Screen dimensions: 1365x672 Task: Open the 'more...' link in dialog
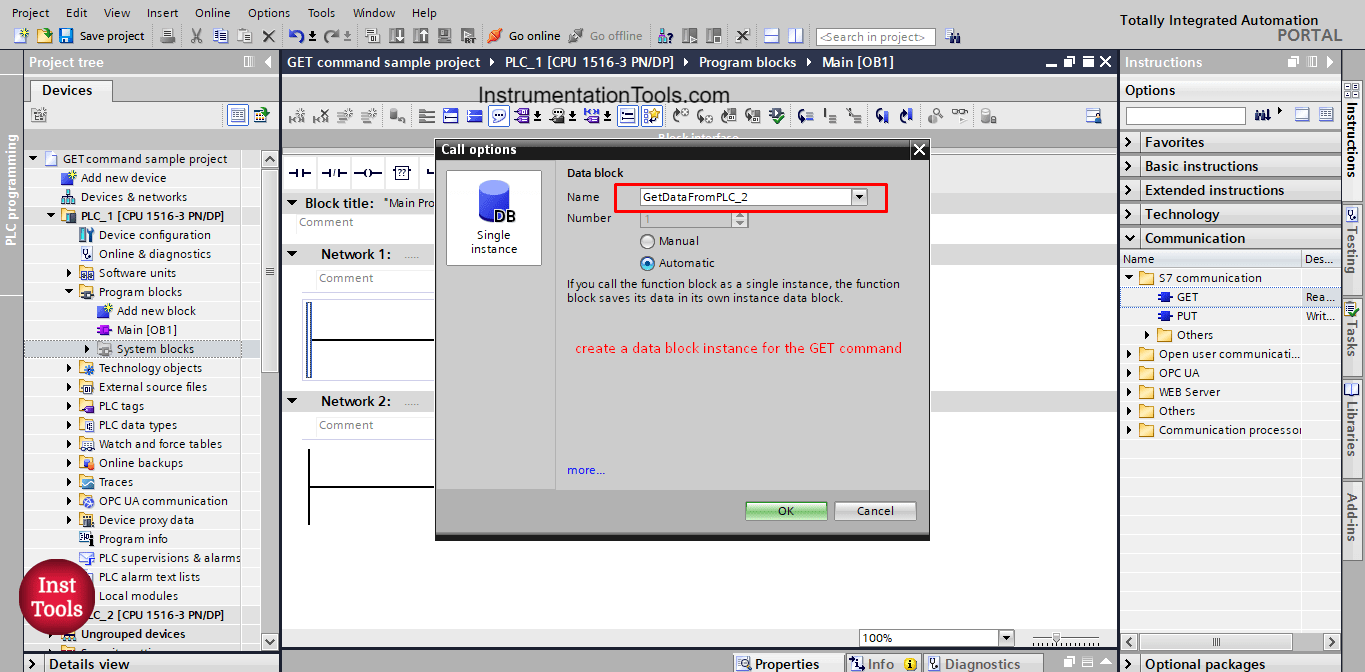click(586, 470)
